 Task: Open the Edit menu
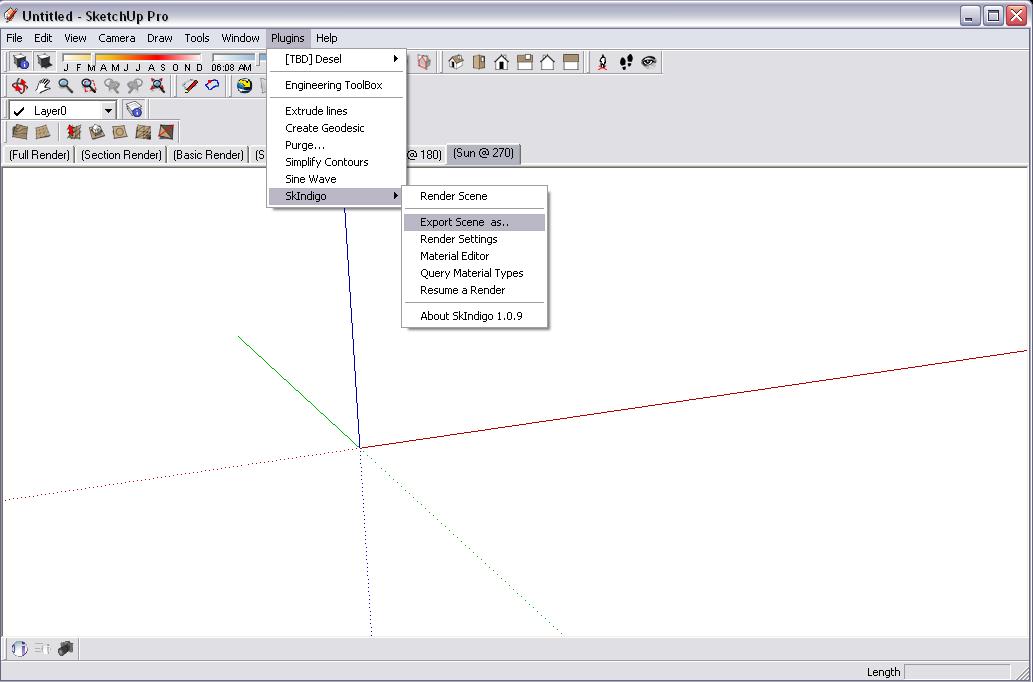pyautogui.click(x=43, y=38)
